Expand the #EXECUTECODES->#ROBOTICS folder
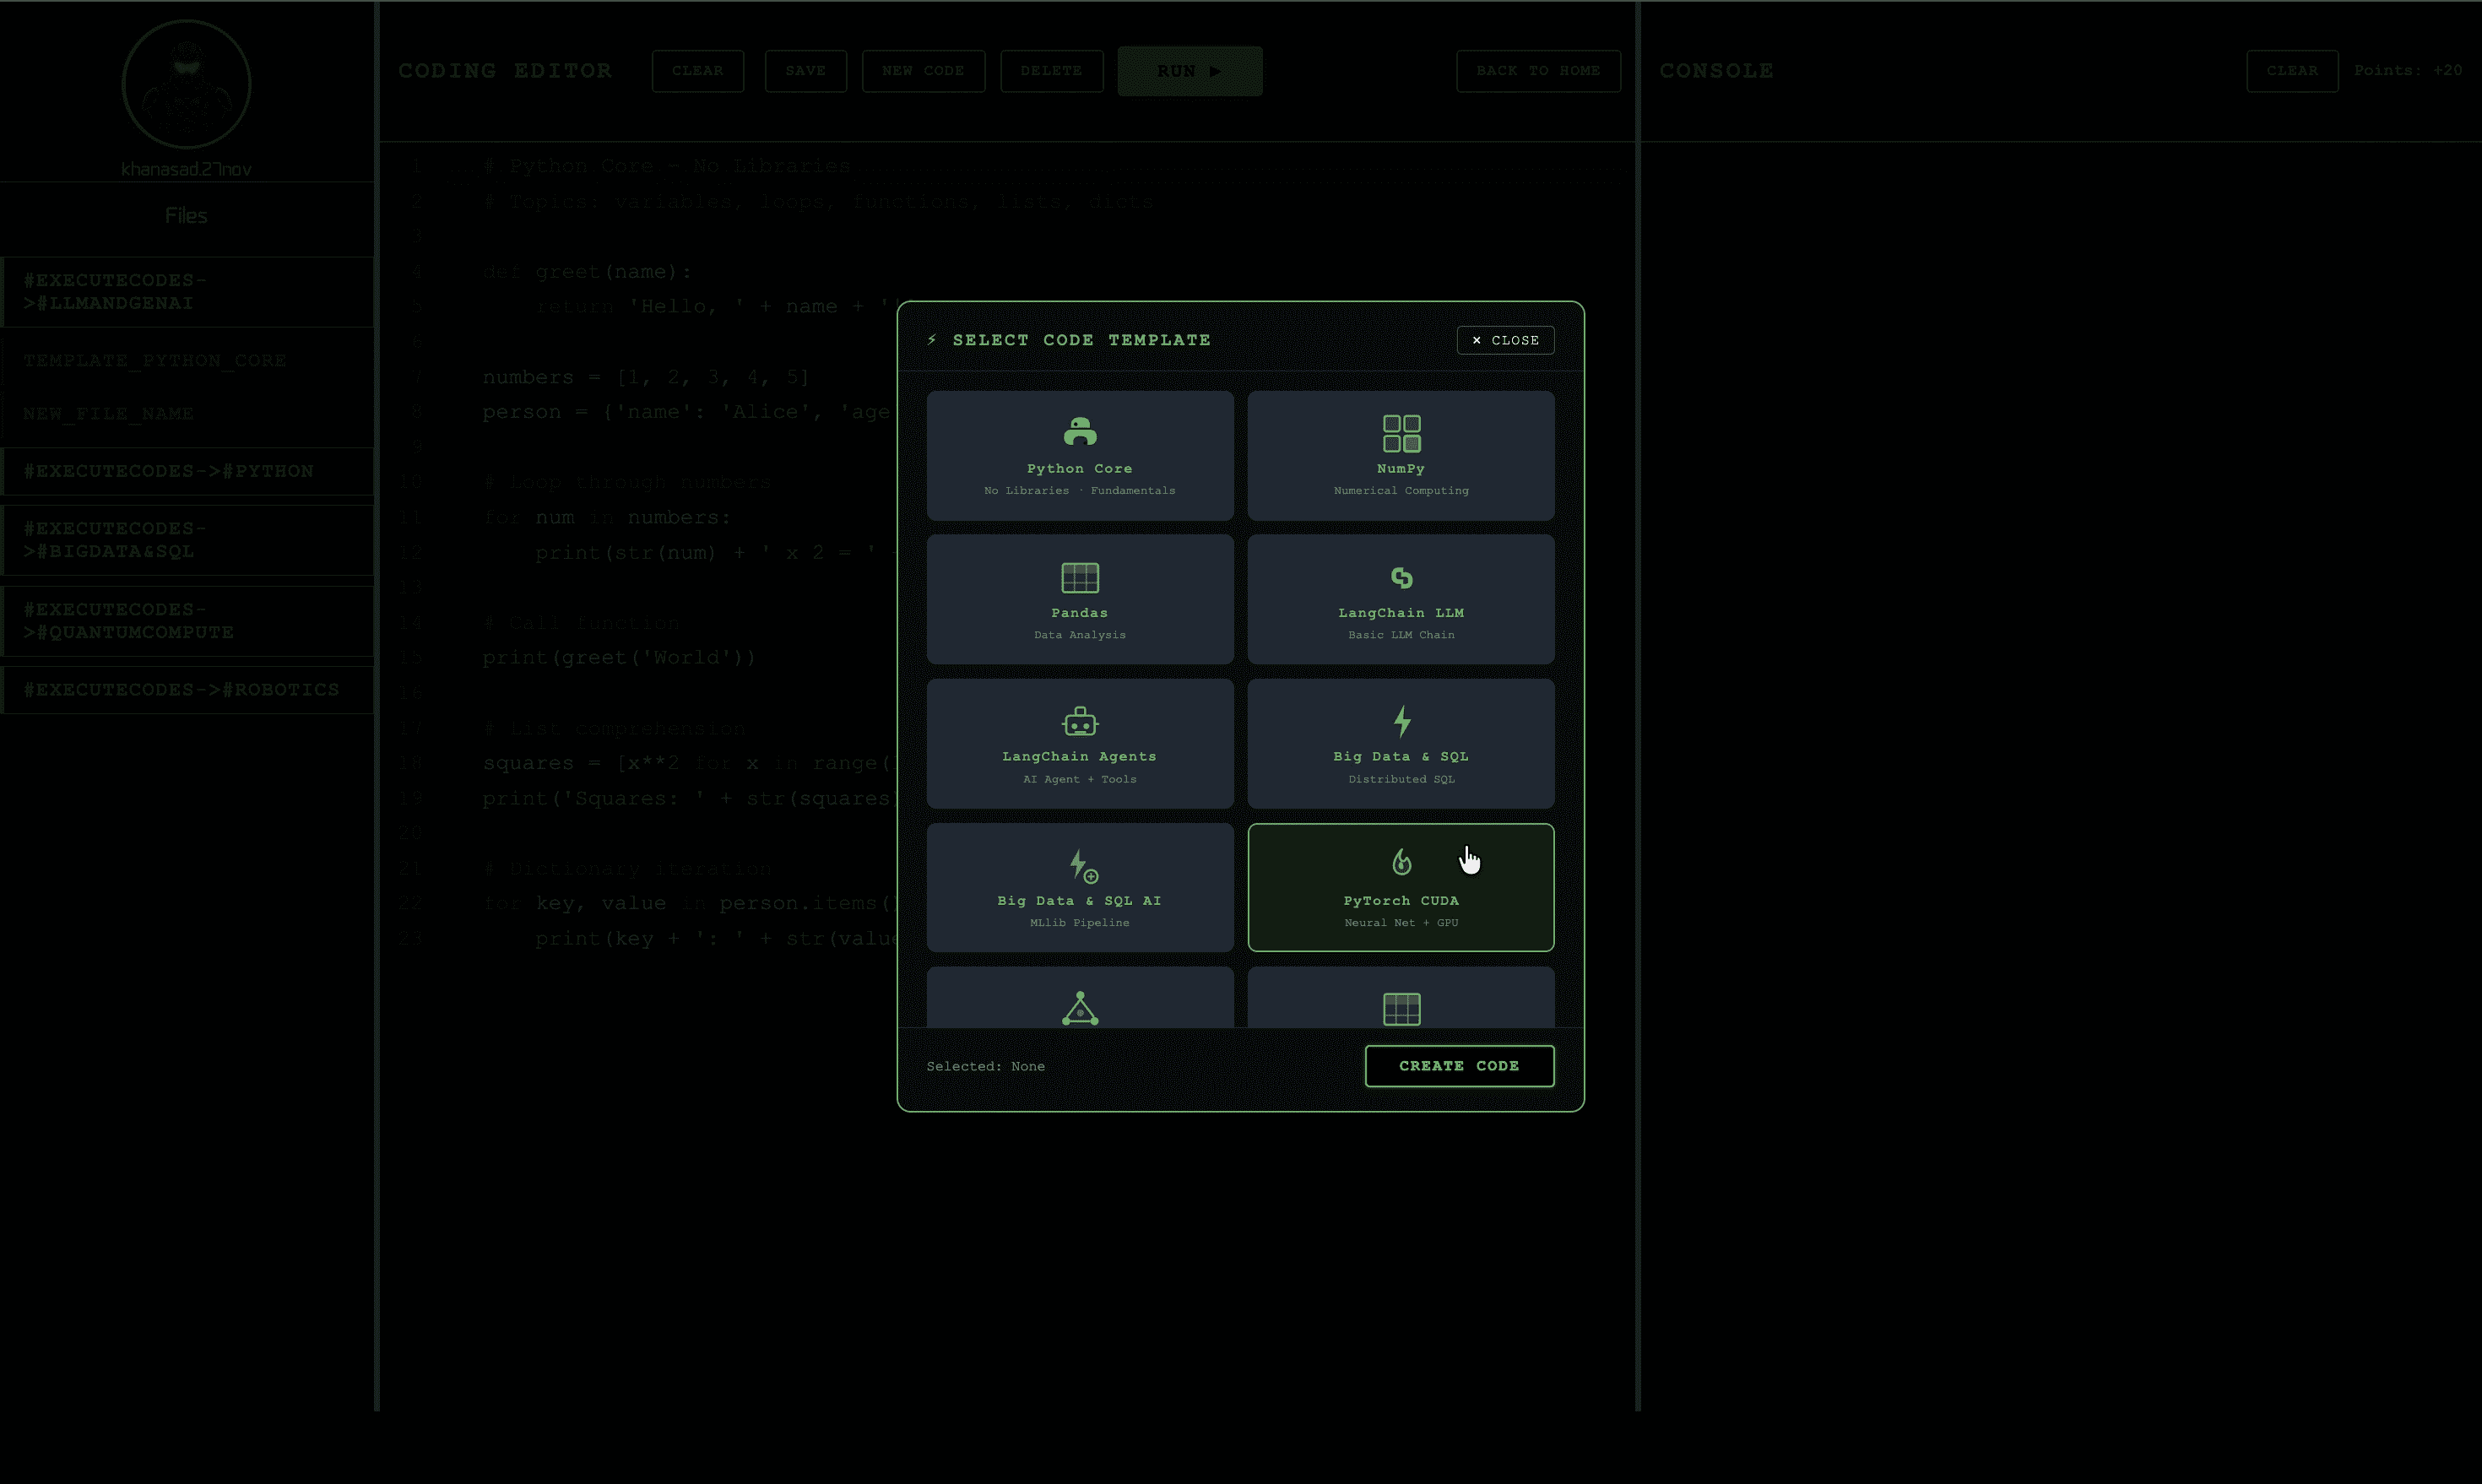Screen dimensions: 2482x1484 [x=187, y=690]
